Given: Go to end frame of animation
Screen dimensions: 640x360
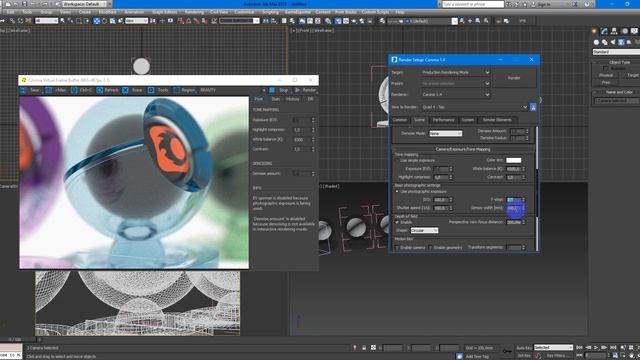Looking at the screenshot, I should (613, 348).
